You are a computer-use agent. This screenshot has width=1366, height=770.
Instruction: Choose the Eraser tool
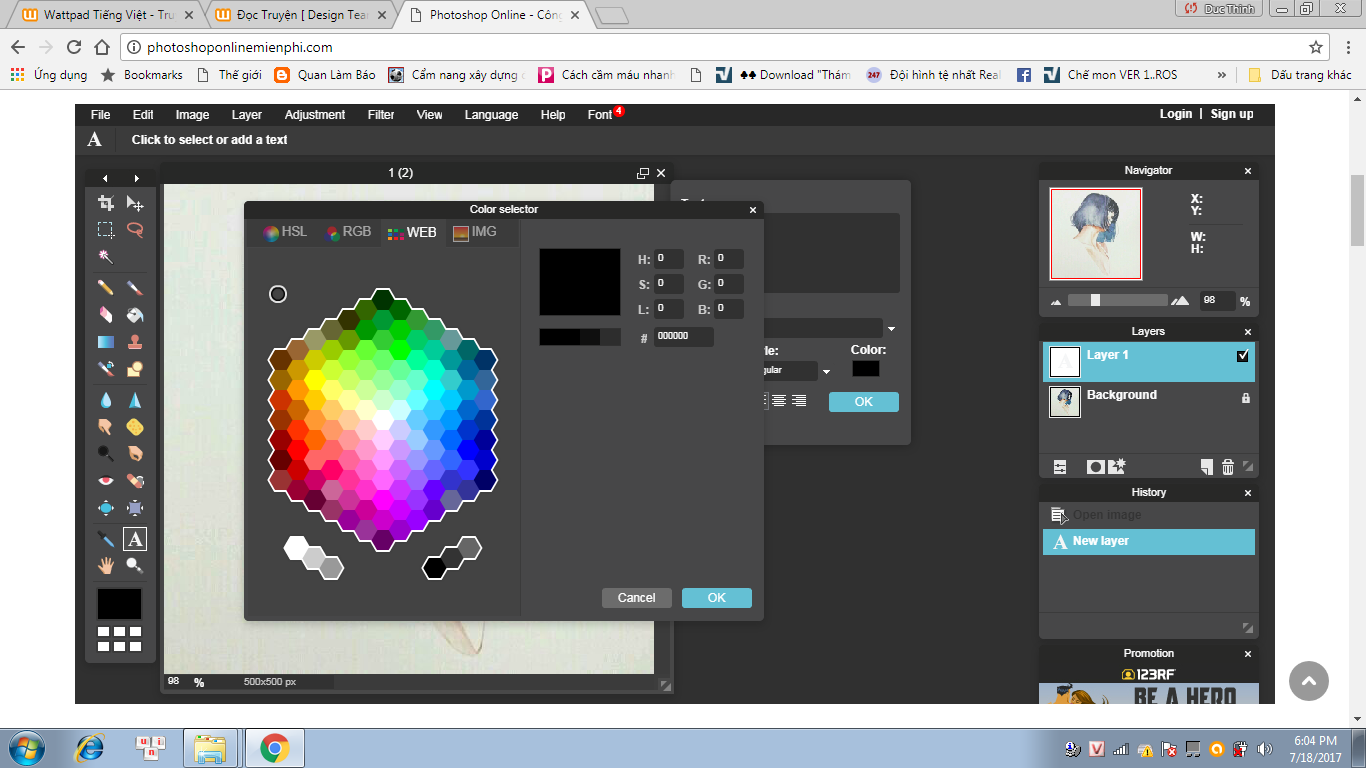pos(105,314)
